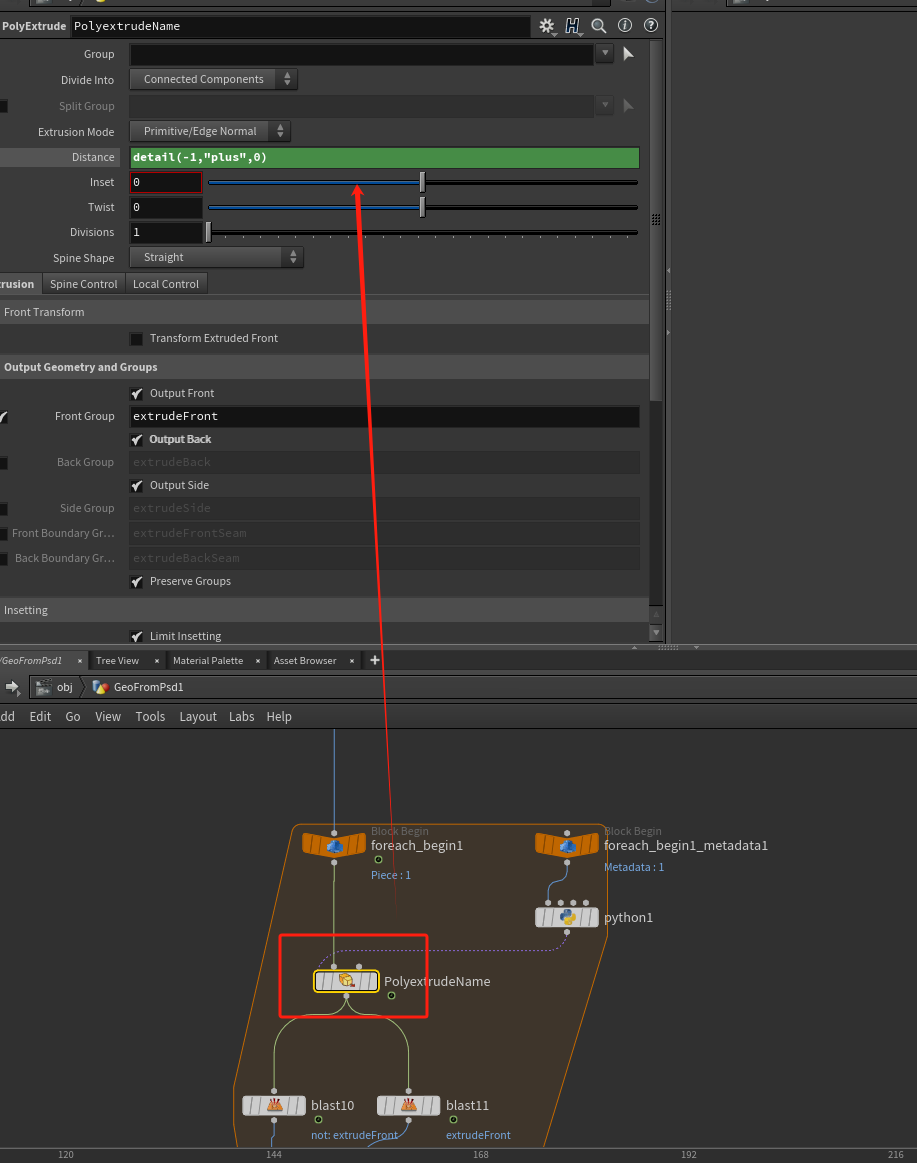Expand the Spine Shape dropdown
The height and width of the screenshot is (1163, 917).
click(216, 258)
